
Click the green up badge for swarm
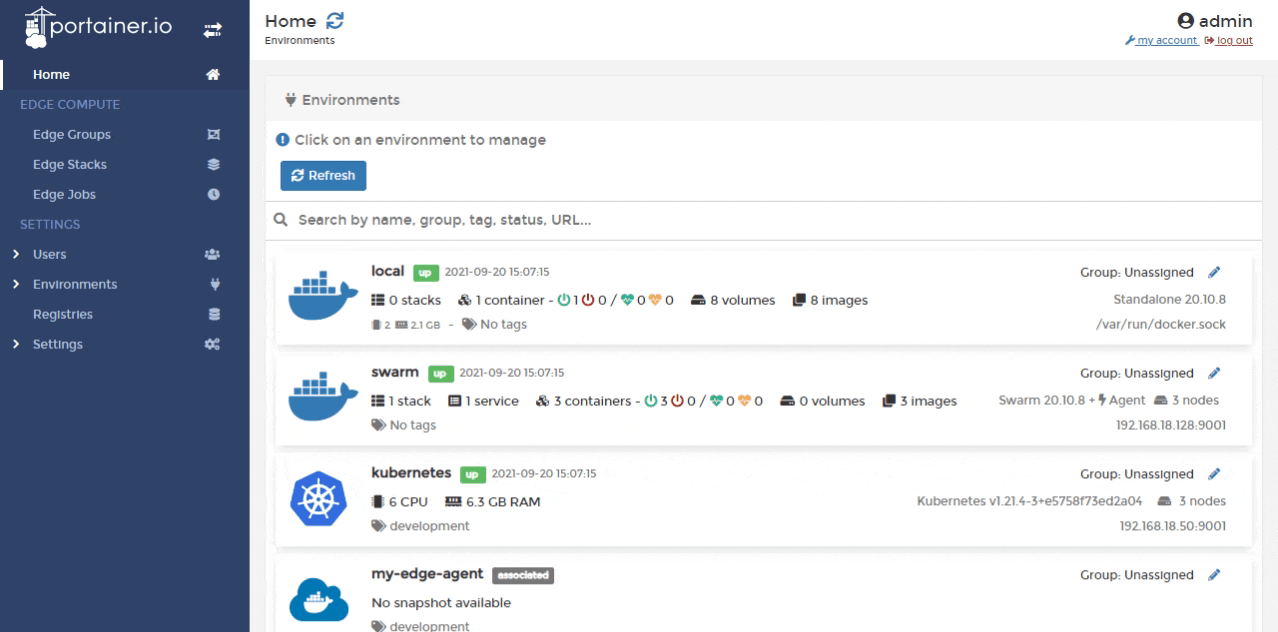point(441,373)
